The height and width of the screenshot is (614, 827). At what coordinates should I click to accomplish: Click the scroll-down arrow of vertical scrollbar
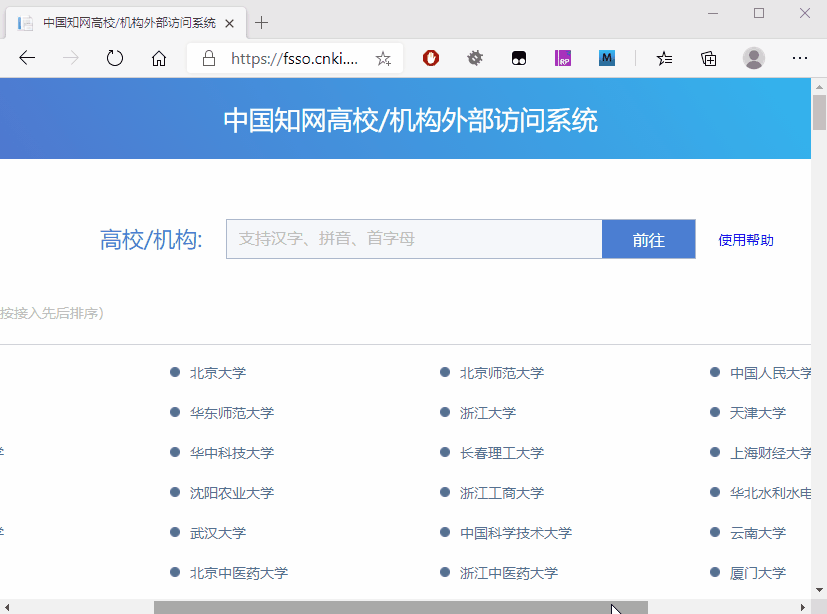point(819,590)
